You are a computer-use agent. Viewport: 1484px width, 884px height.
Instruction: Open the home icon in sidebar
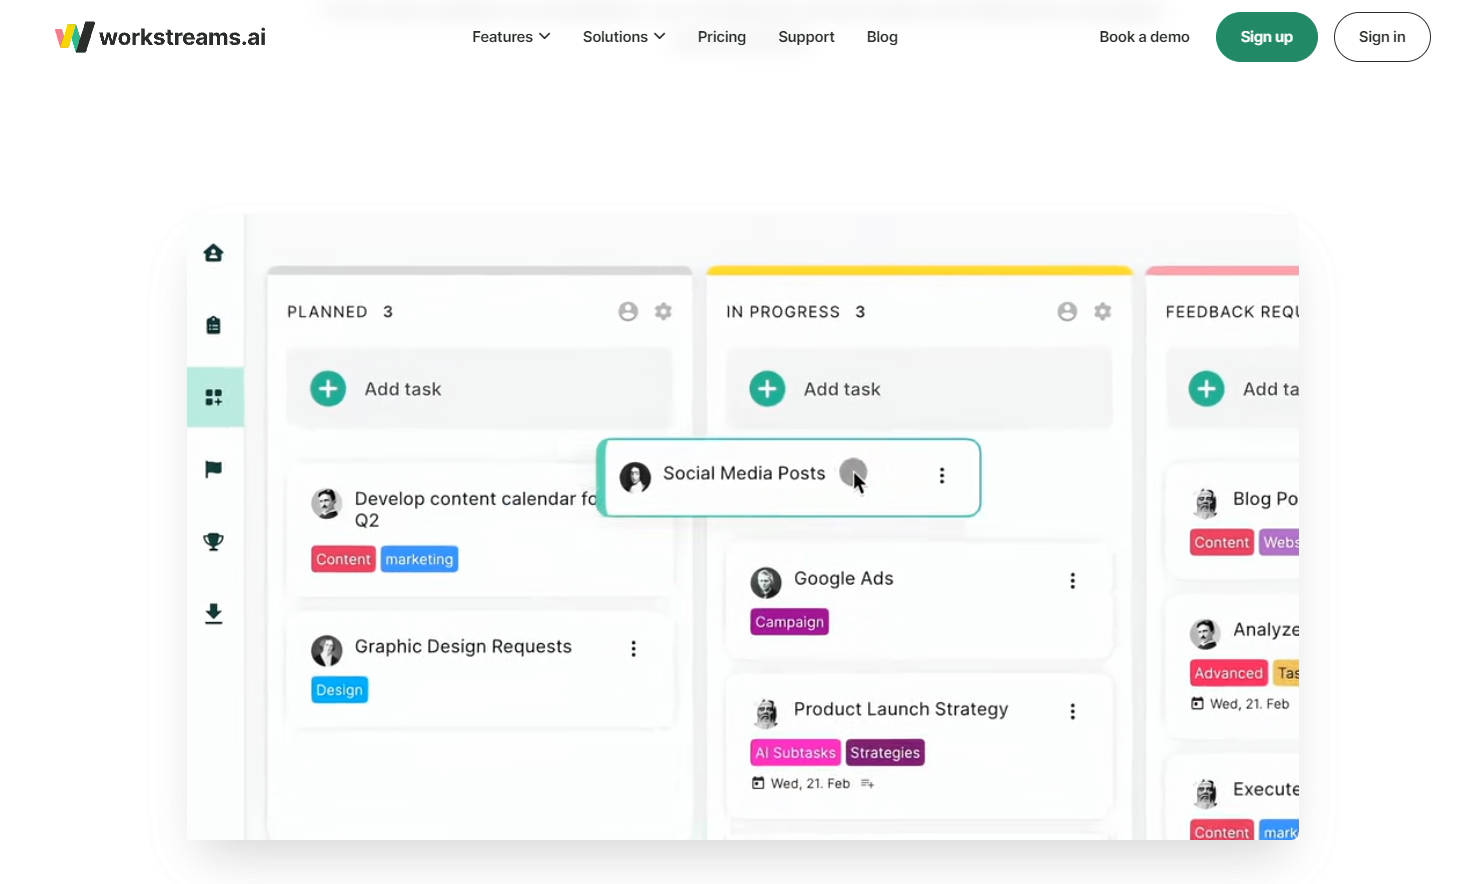click(x=213, y=253)
